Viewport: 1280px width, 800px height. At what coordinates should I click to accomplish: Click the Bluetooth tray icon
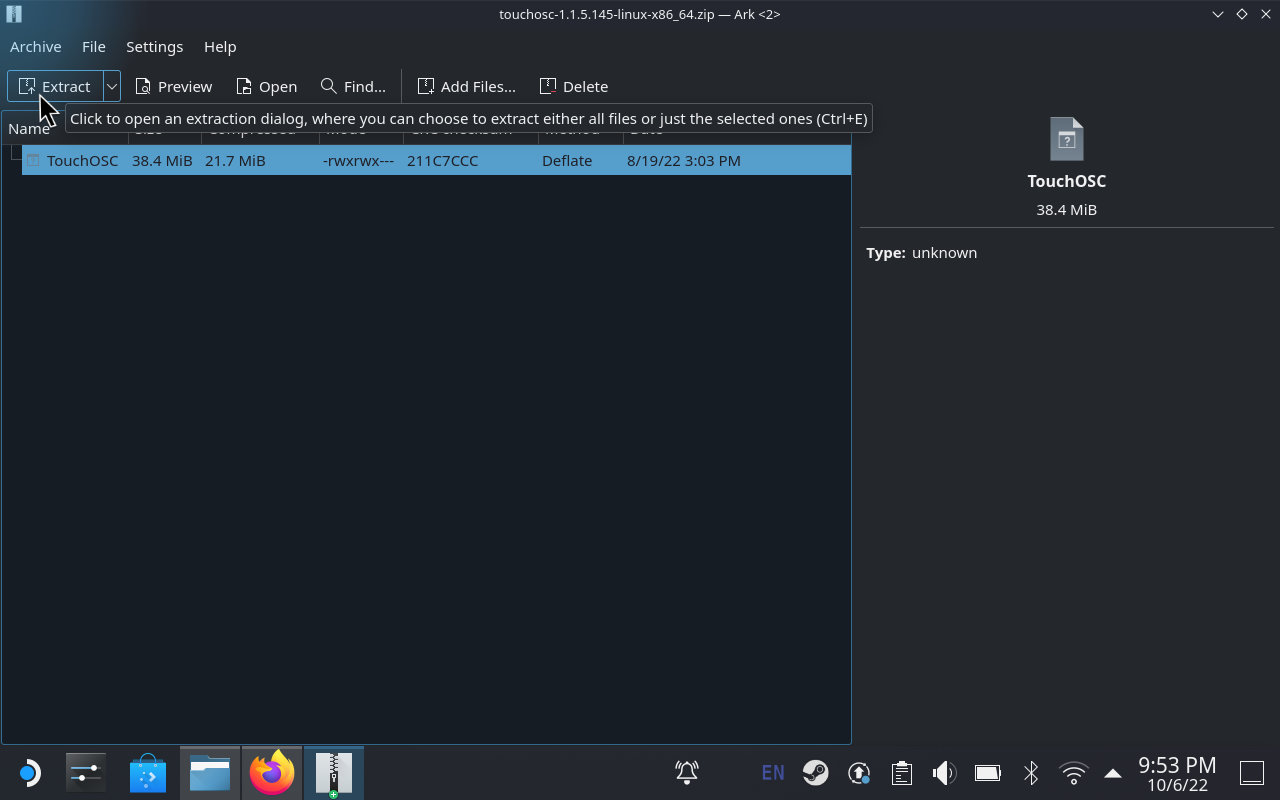click(1031, 773)
